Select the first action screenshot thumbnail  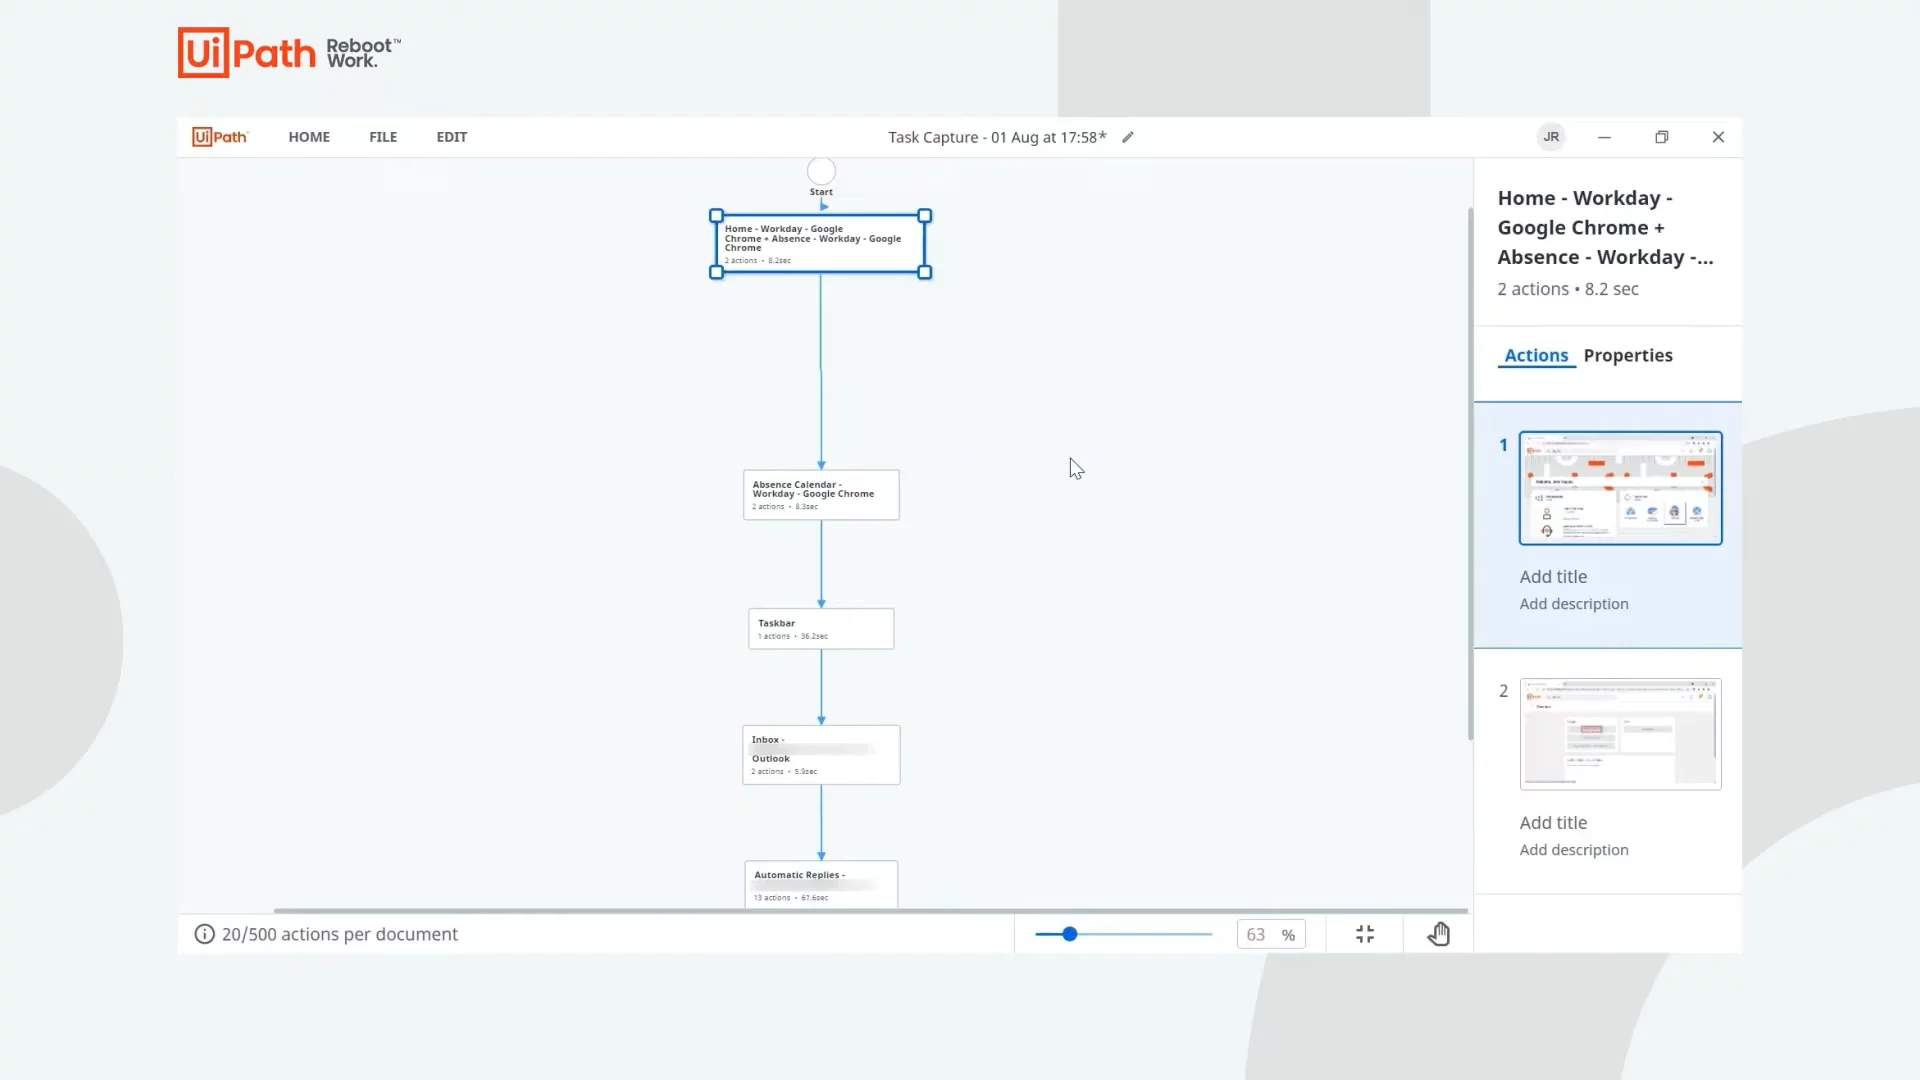point(1620,488)
